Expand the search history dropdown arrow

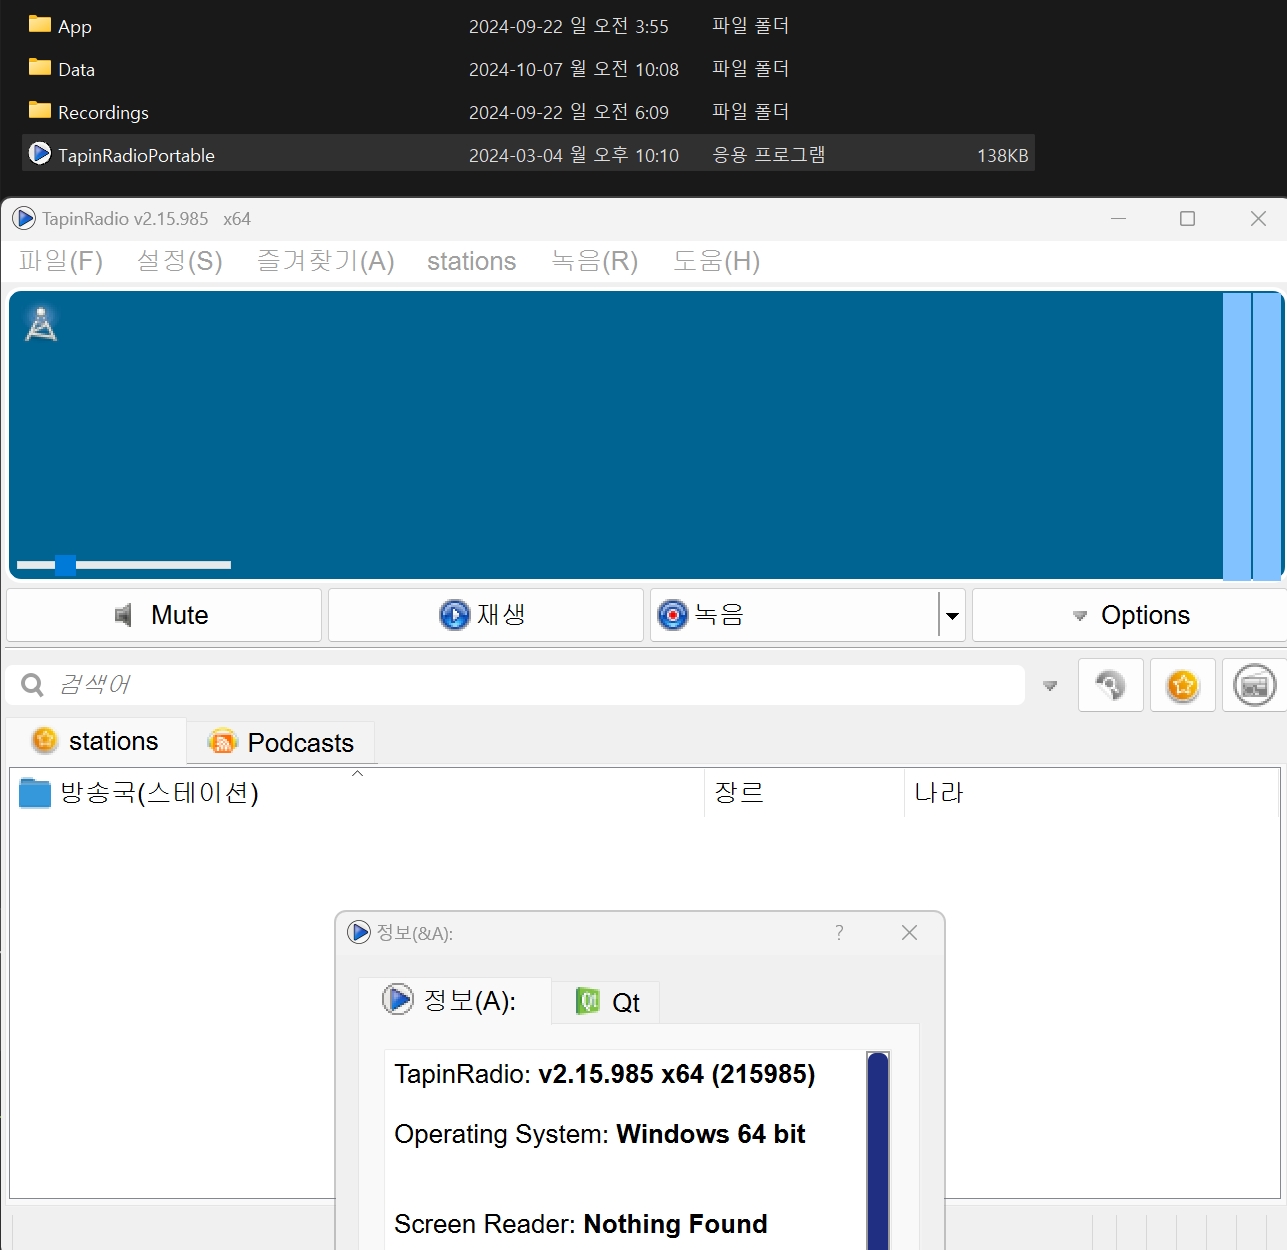(1050, 686)
